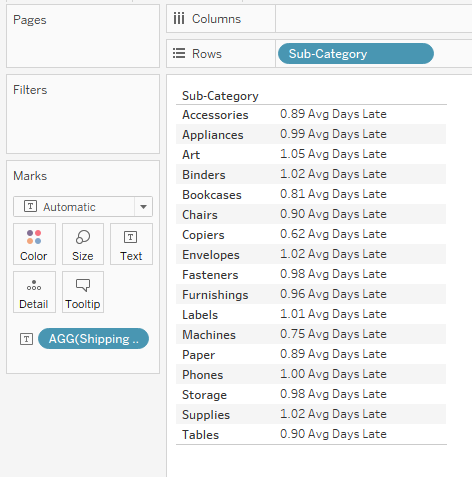The image size is (472, 477).
Task: Click the Rows shelf icon
Action: [x=179, y=53]
